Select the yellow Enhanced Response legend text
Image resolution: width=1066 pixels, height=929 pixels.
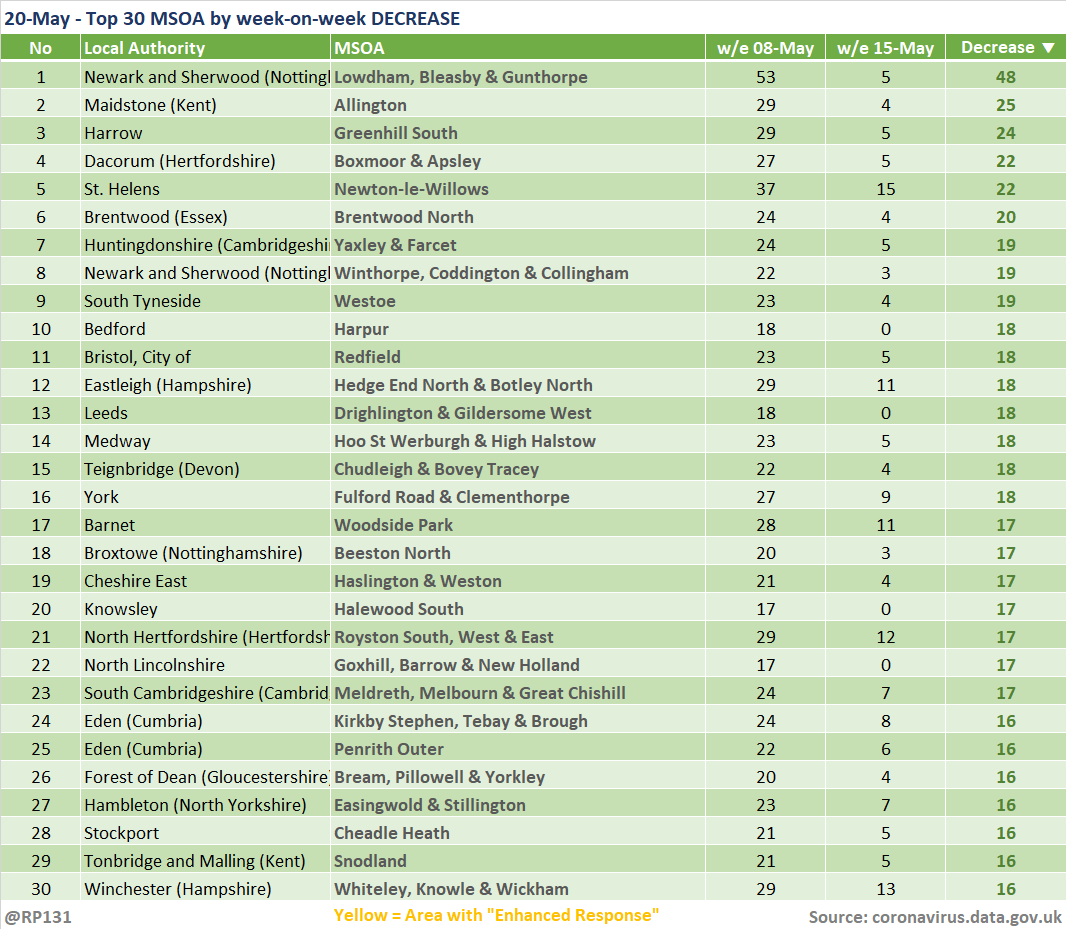(x=496, y=915)
